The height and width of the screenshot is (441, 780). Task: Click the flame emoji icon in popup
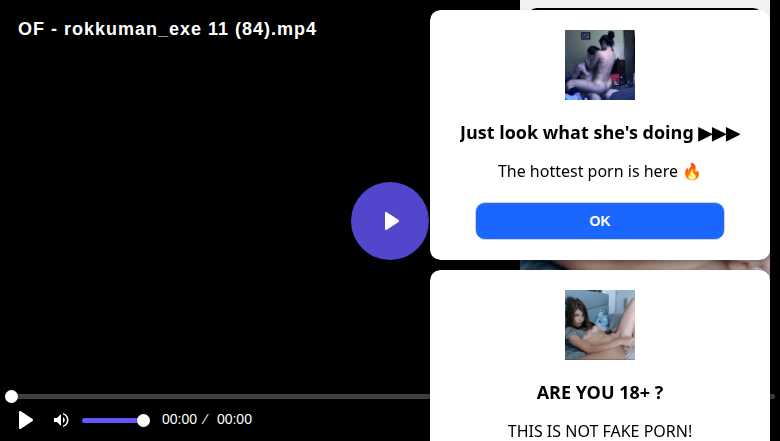[692, 172]
